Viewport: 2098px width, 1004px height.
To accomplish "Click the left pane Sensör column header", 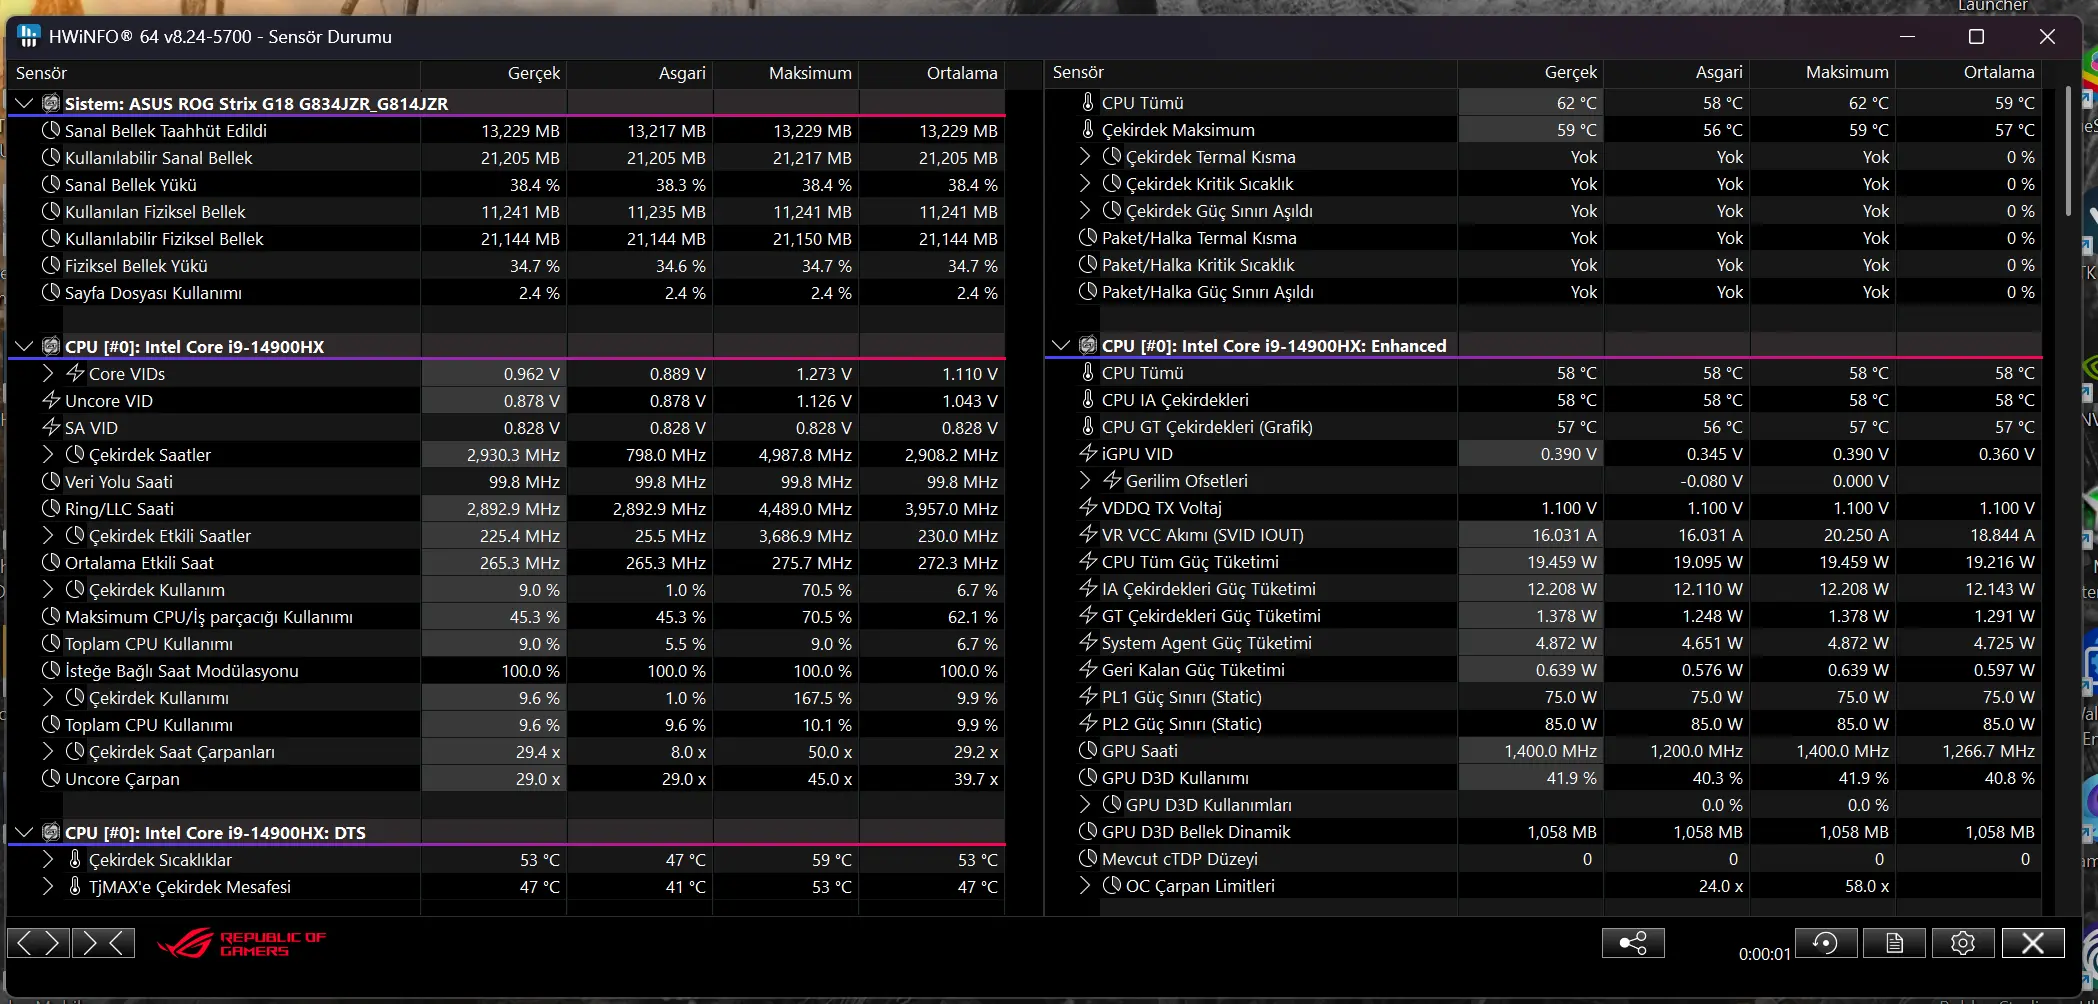I will coord(214,73).
